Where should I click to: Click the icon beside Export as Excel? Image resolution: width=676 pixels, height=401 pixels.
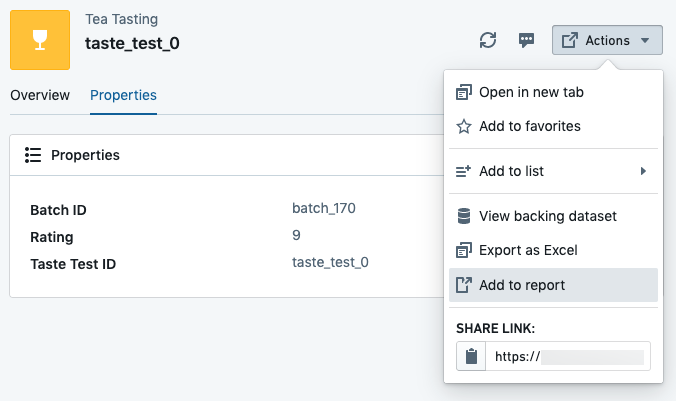[x=464, y=251]
